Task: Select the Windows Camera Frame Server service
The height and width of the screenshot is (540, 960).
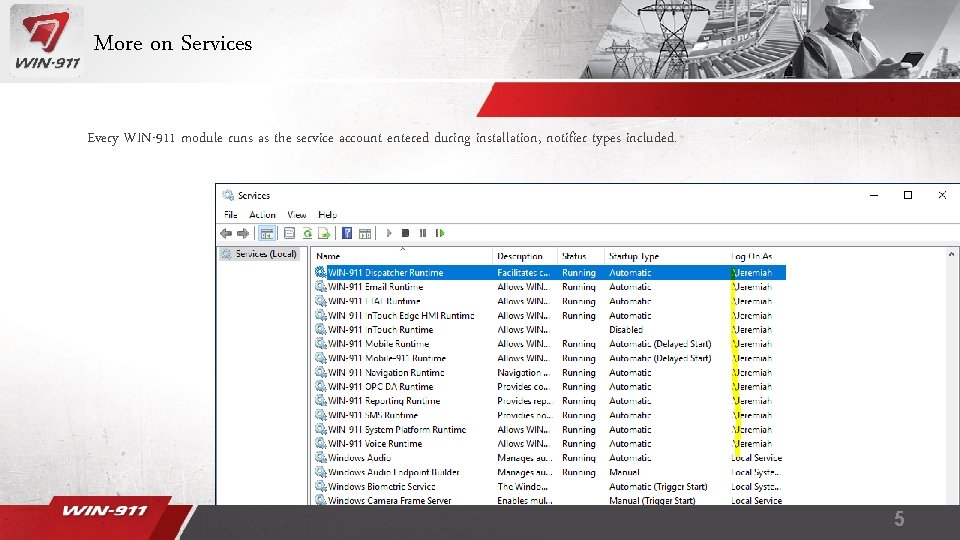Action: click(389, 500)
